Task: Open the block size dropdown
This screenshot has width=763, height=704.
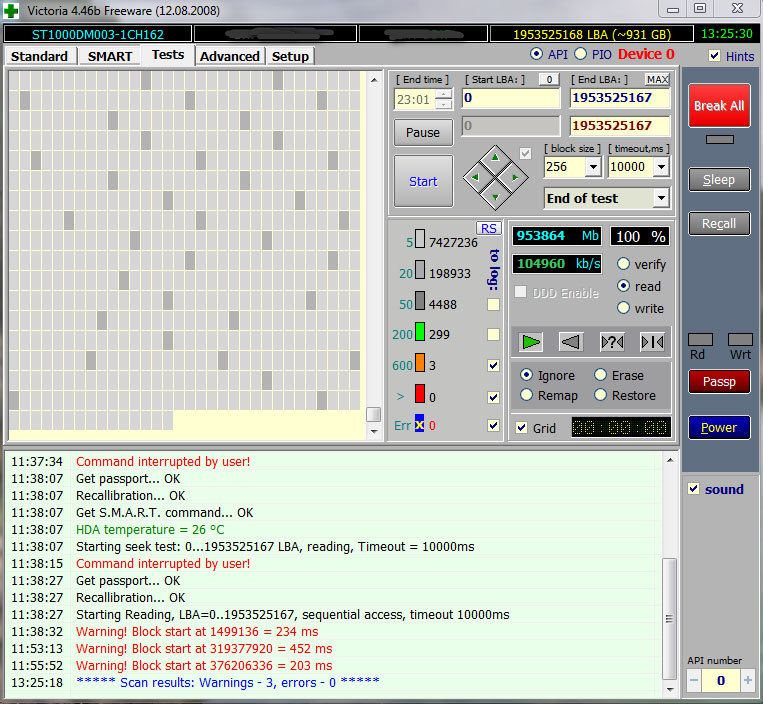Action: pyautogui.click(x=593, y=167)
